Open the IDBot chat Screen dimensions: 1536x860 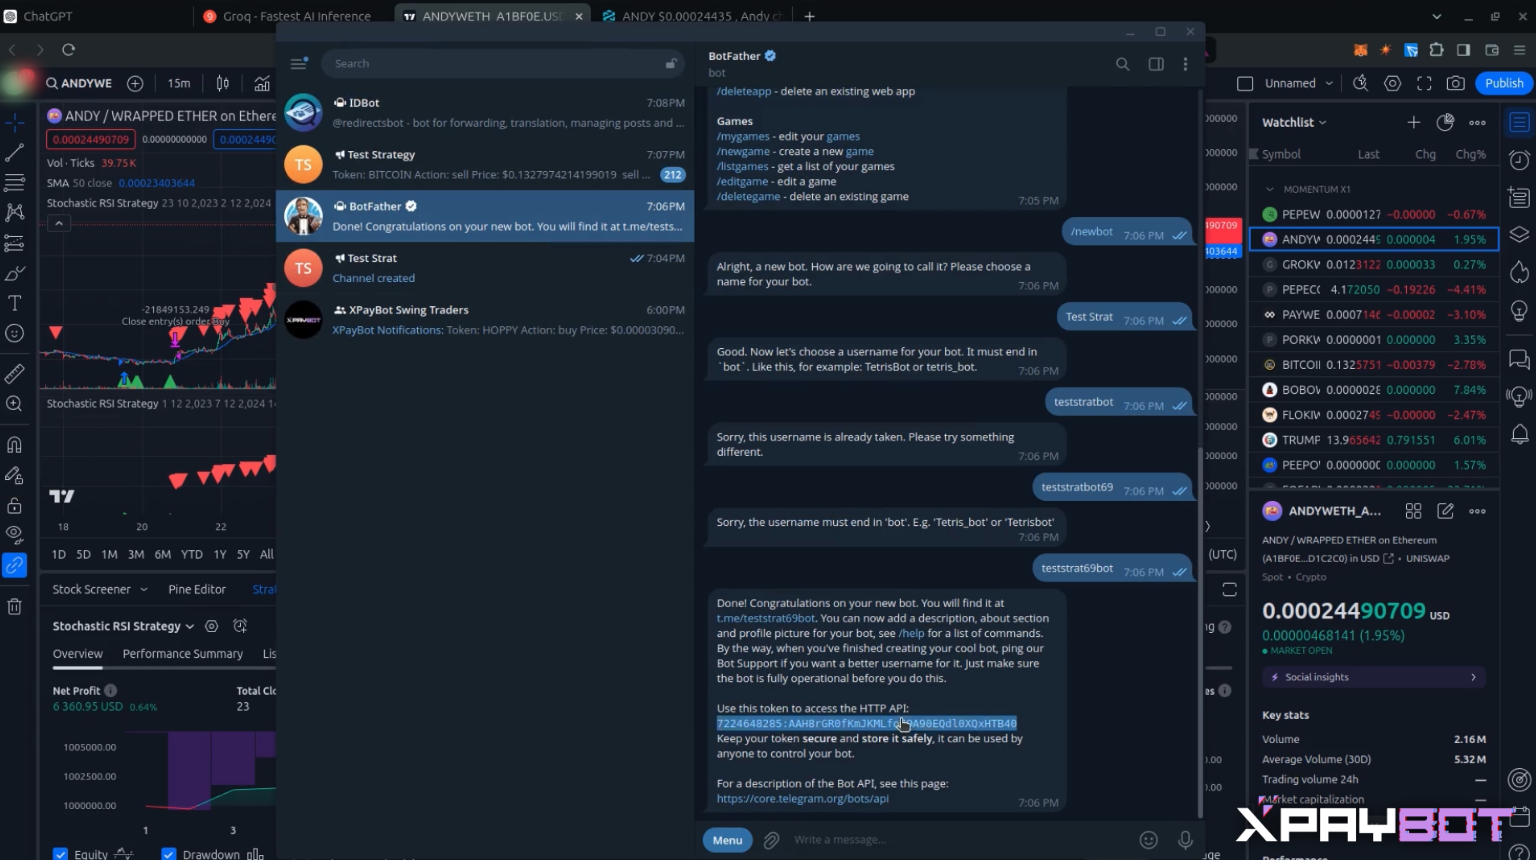pyautogui.click(x=485, y=113)
